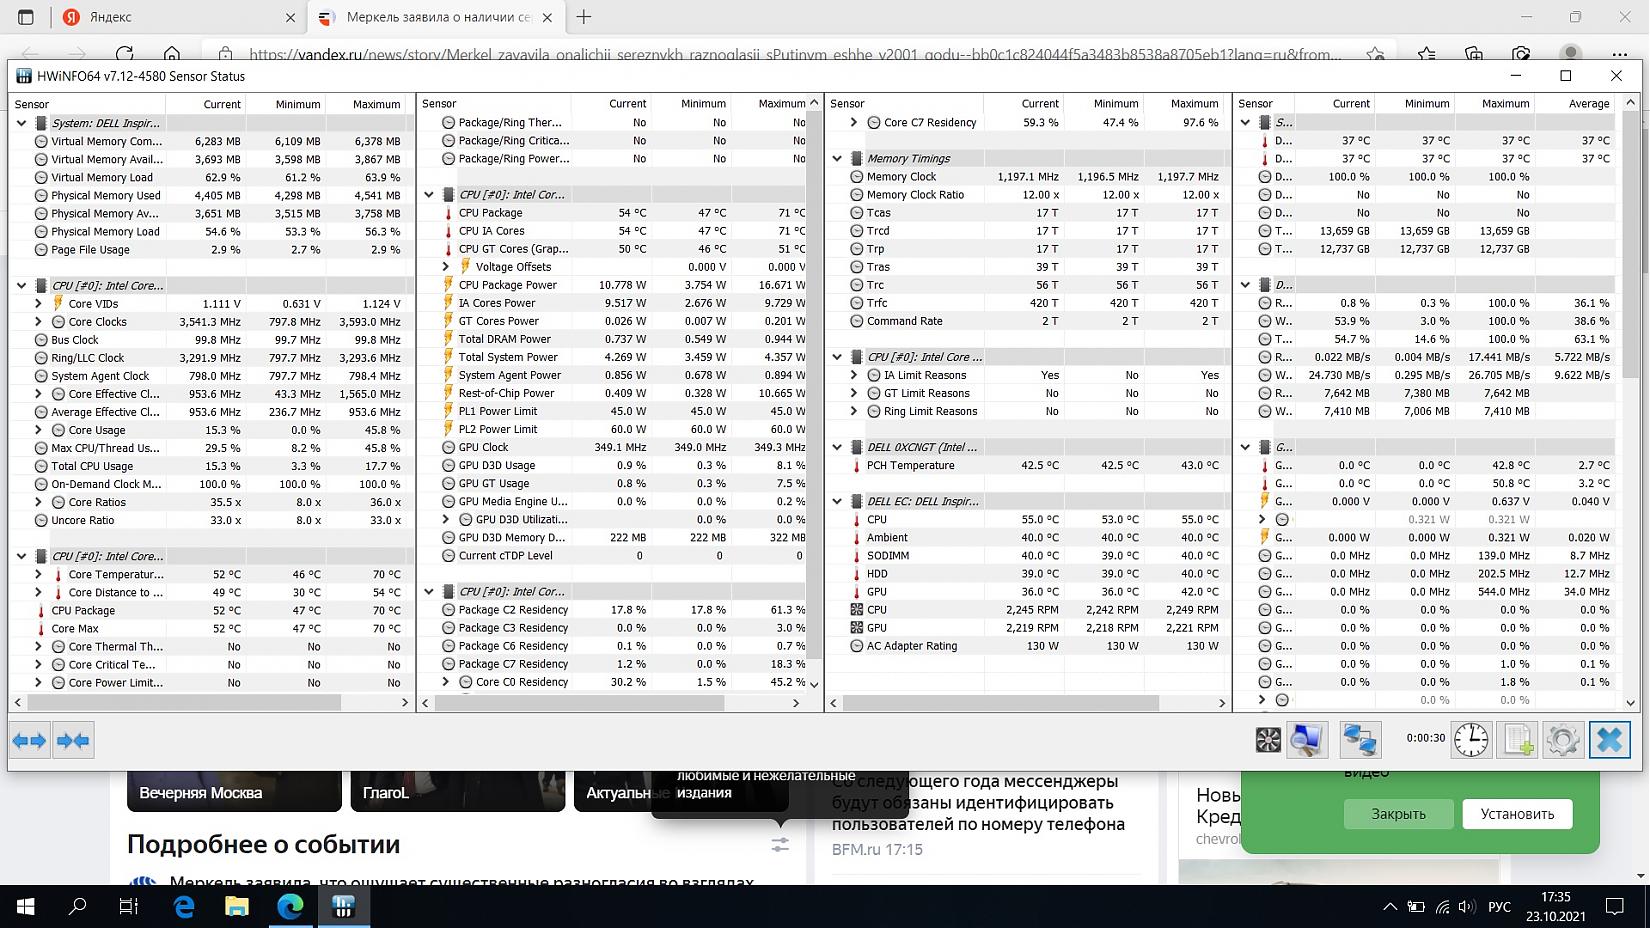The width and height of the screenshot is (1650, 928).
Task: Open HWiNFO sensor settings via the gear icon
Action: click(x=1563, y=740)
